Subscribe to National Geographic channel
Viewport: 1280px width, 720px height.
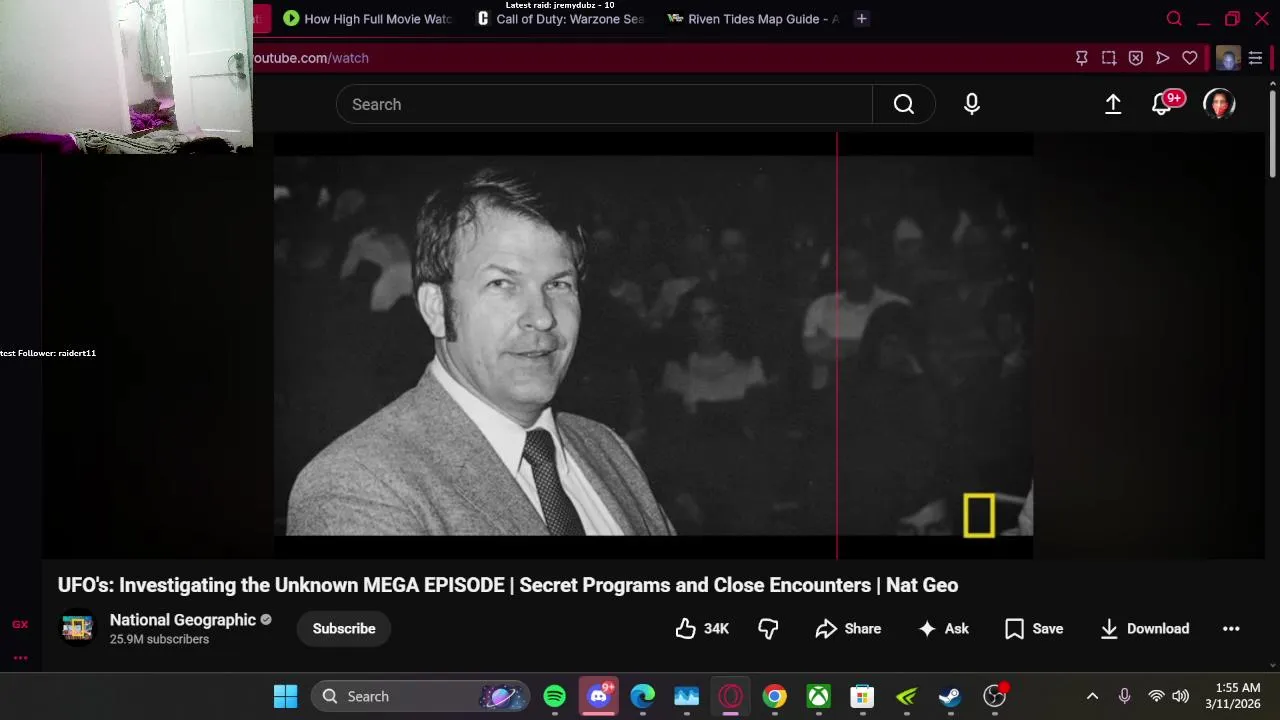[x=344, y=629]
